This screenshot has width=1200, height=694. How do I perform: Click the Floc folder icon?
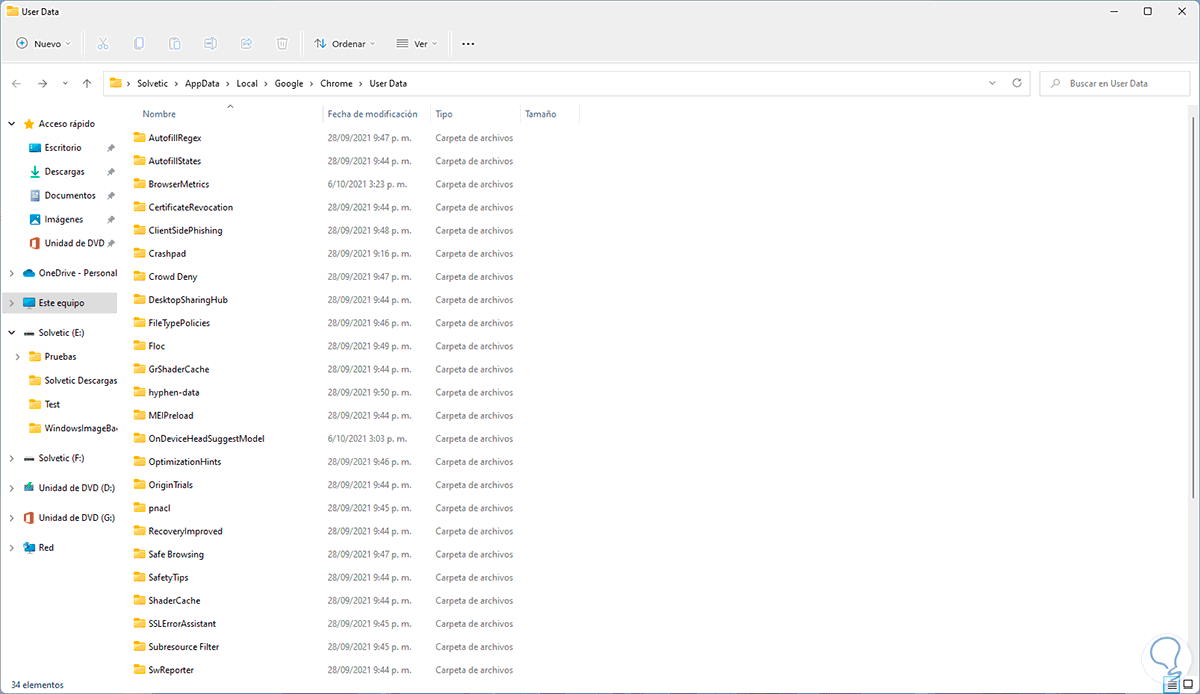click(x=139, y=346)
